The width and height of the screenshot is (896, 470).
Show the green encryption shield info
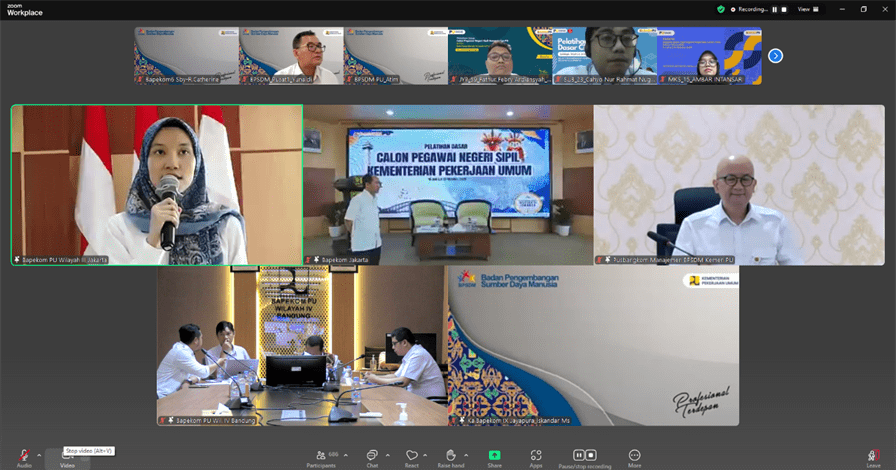721,9
